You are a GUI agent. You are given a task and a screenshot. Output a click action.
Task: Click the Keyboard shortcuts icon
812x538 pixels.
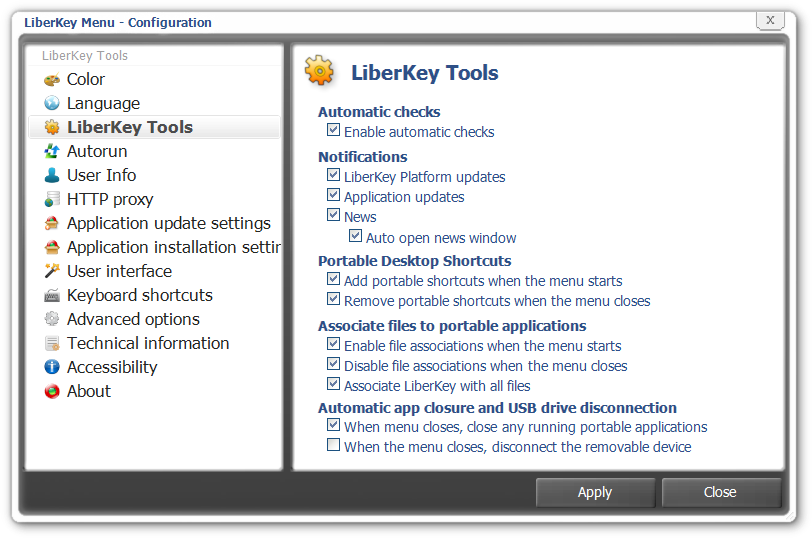click(x=52, y=296)
